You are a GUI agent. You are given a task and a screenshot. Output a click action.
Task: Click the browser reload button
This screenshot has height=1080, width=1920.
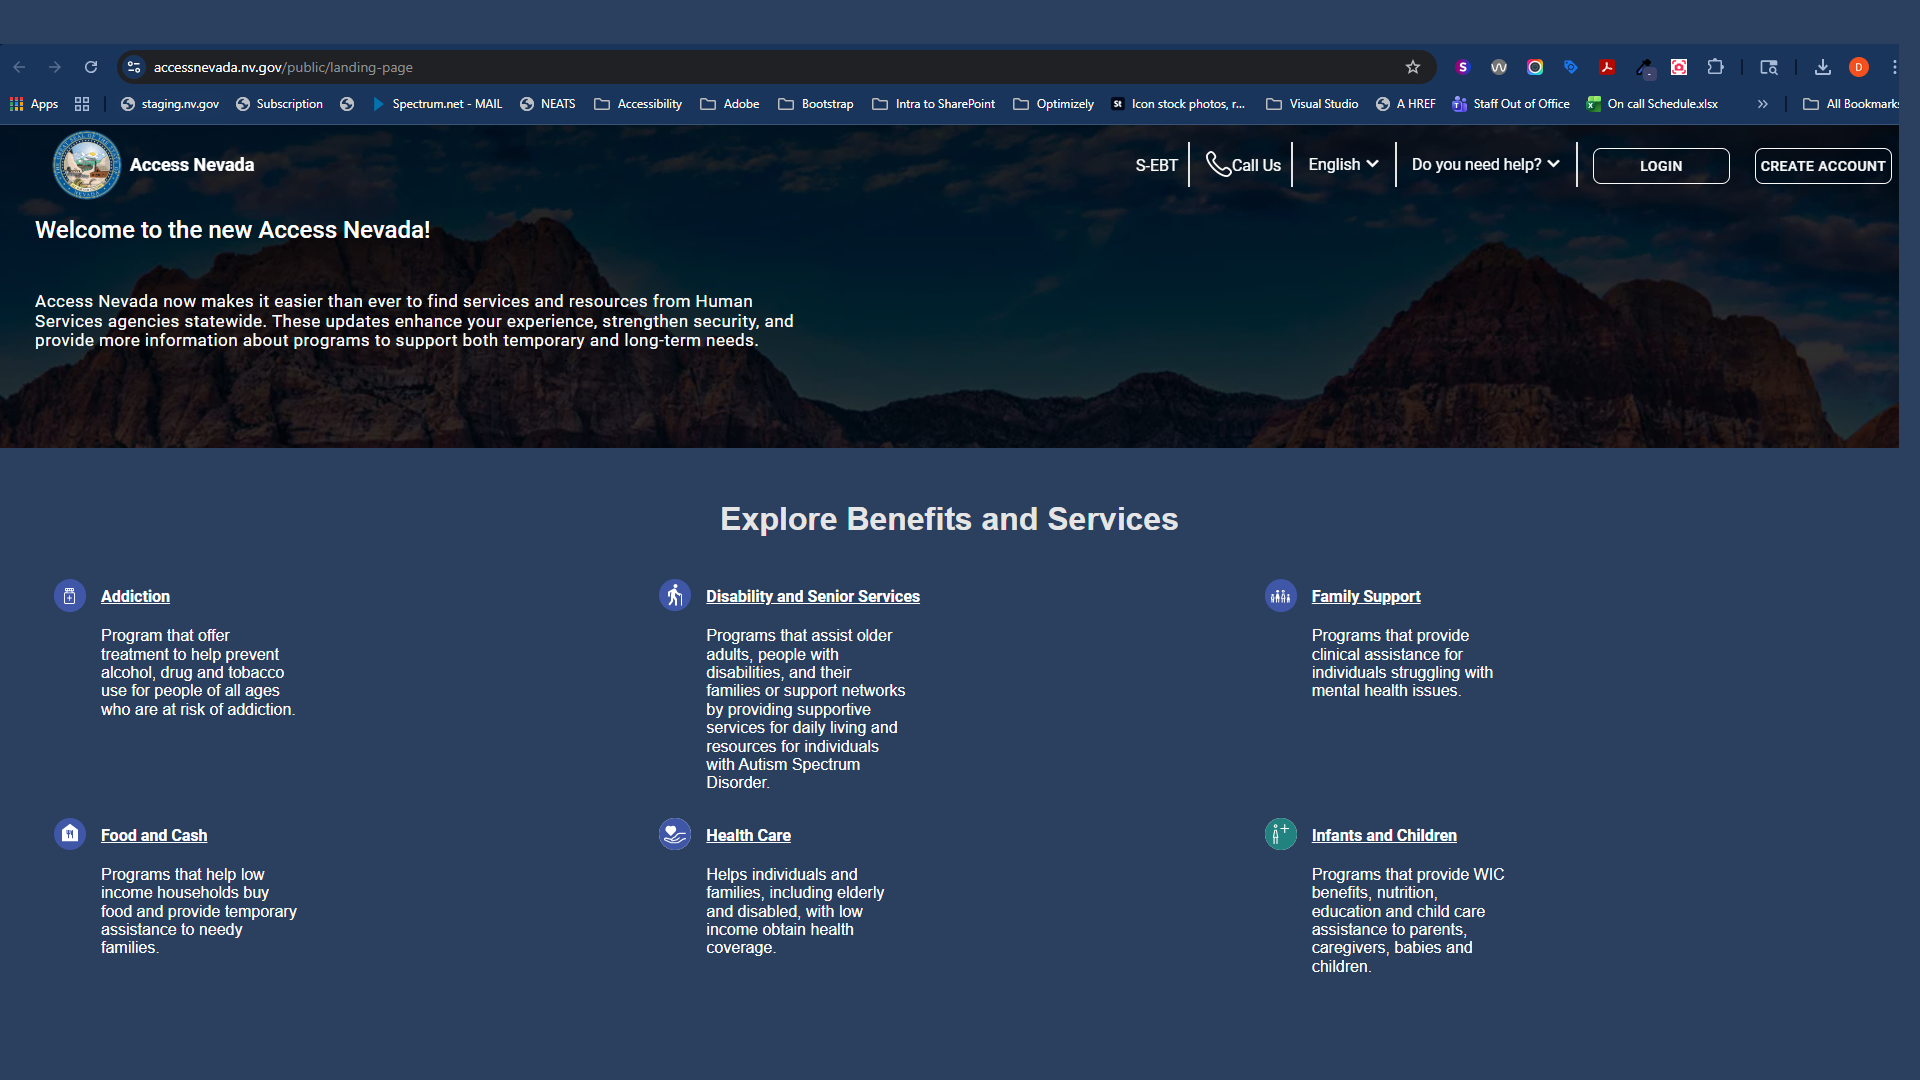coord(91,67)
